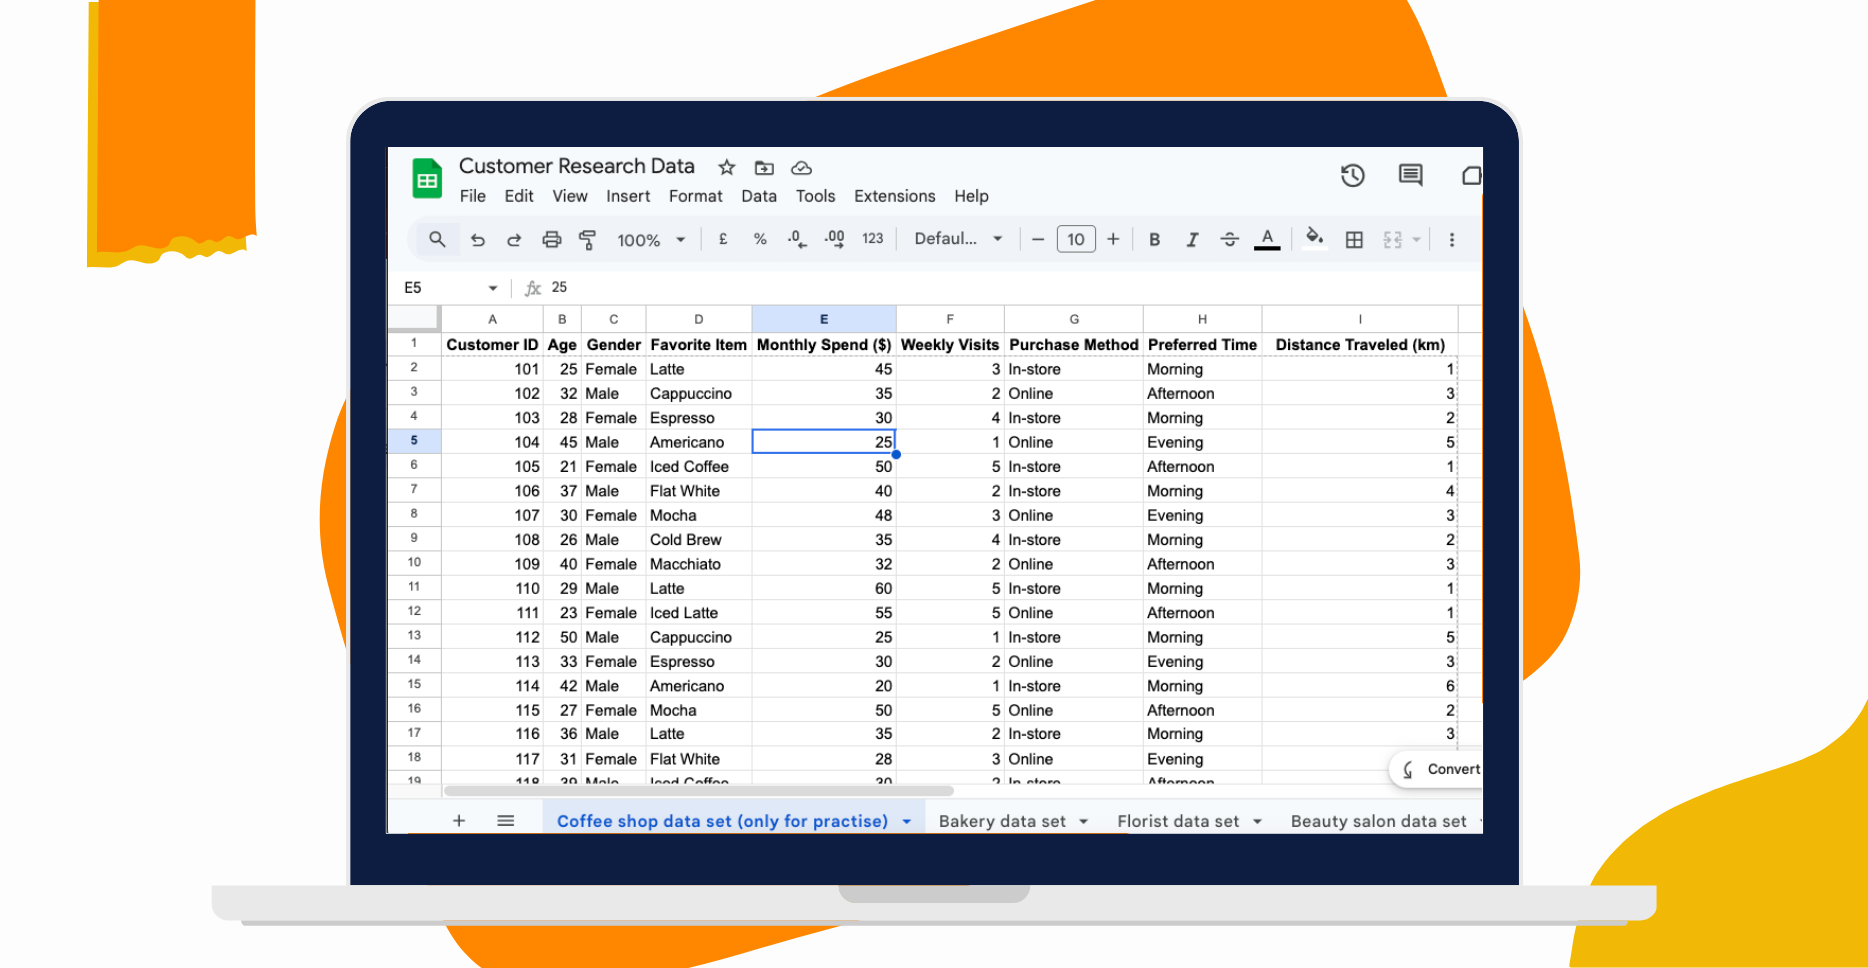
Task: Click the Convert button
Action: pos(1438,769)
